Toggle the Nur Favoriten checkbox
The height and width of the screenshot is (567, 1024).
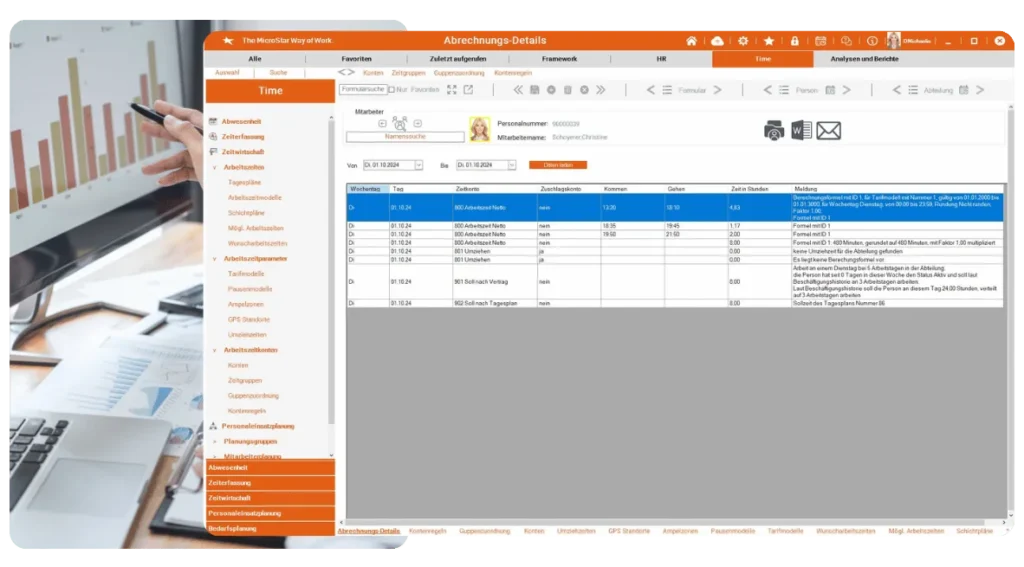pos(391,89)
